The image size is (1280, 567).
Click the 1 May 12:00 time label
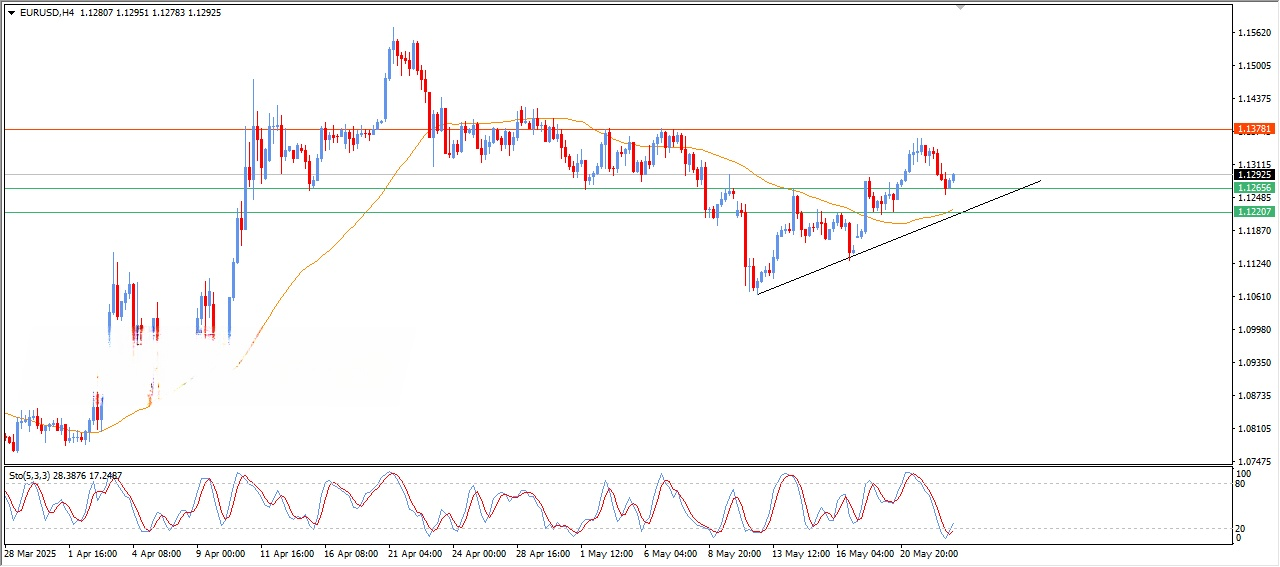606,553
